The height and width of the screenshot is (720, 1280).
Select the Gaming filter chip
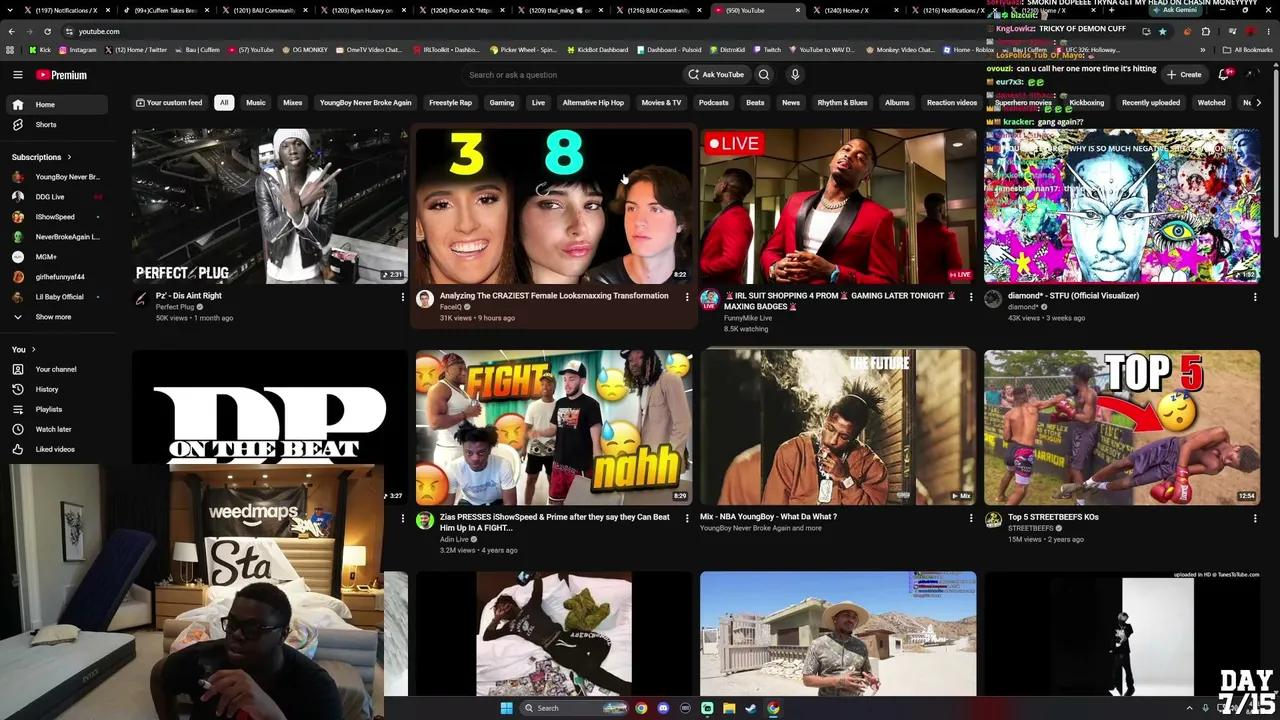pyautogui.click(x=502, y=103)
